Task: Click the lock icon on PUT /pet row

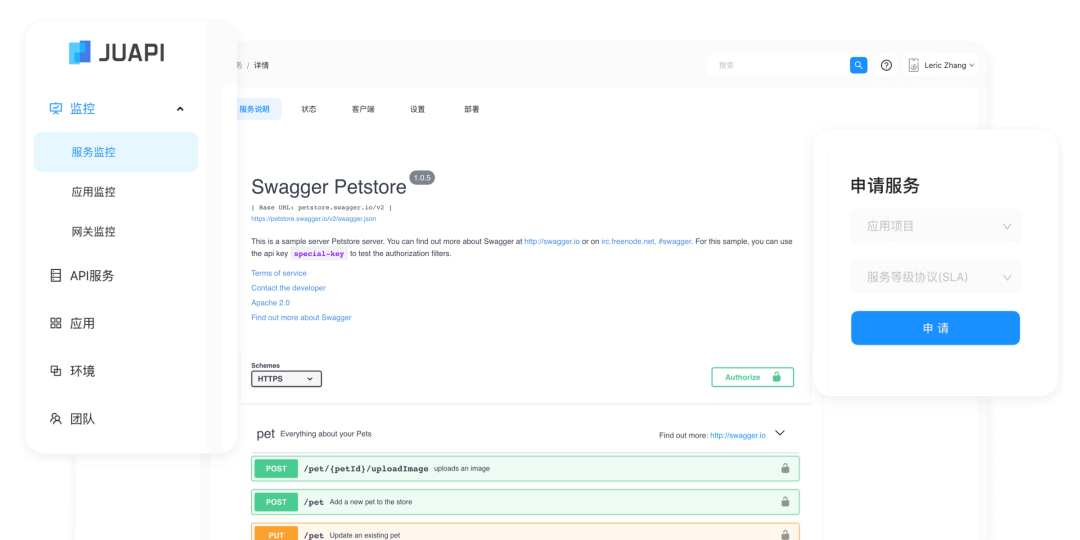Action: pyautogui.click(x=785, y=534)
